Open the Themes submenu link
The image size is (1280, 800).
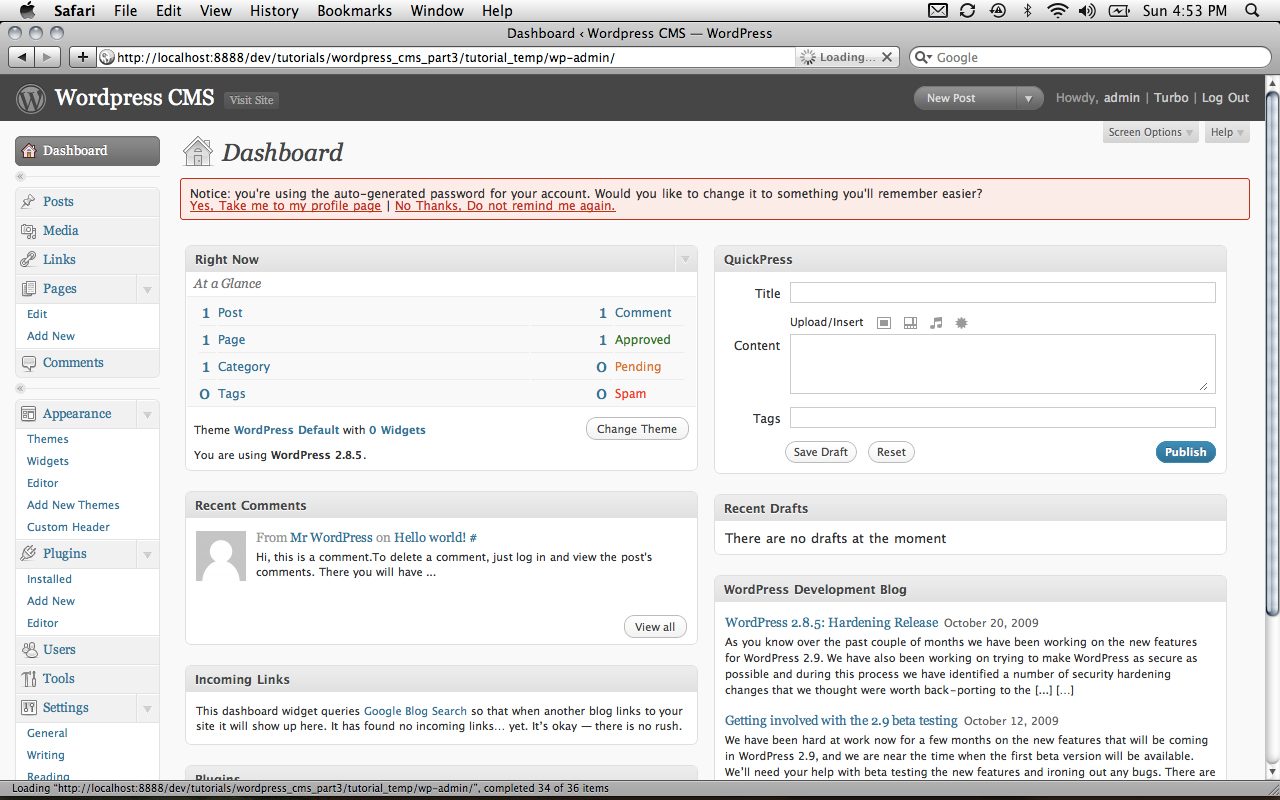pyautogui.click(x=48, y=439)
